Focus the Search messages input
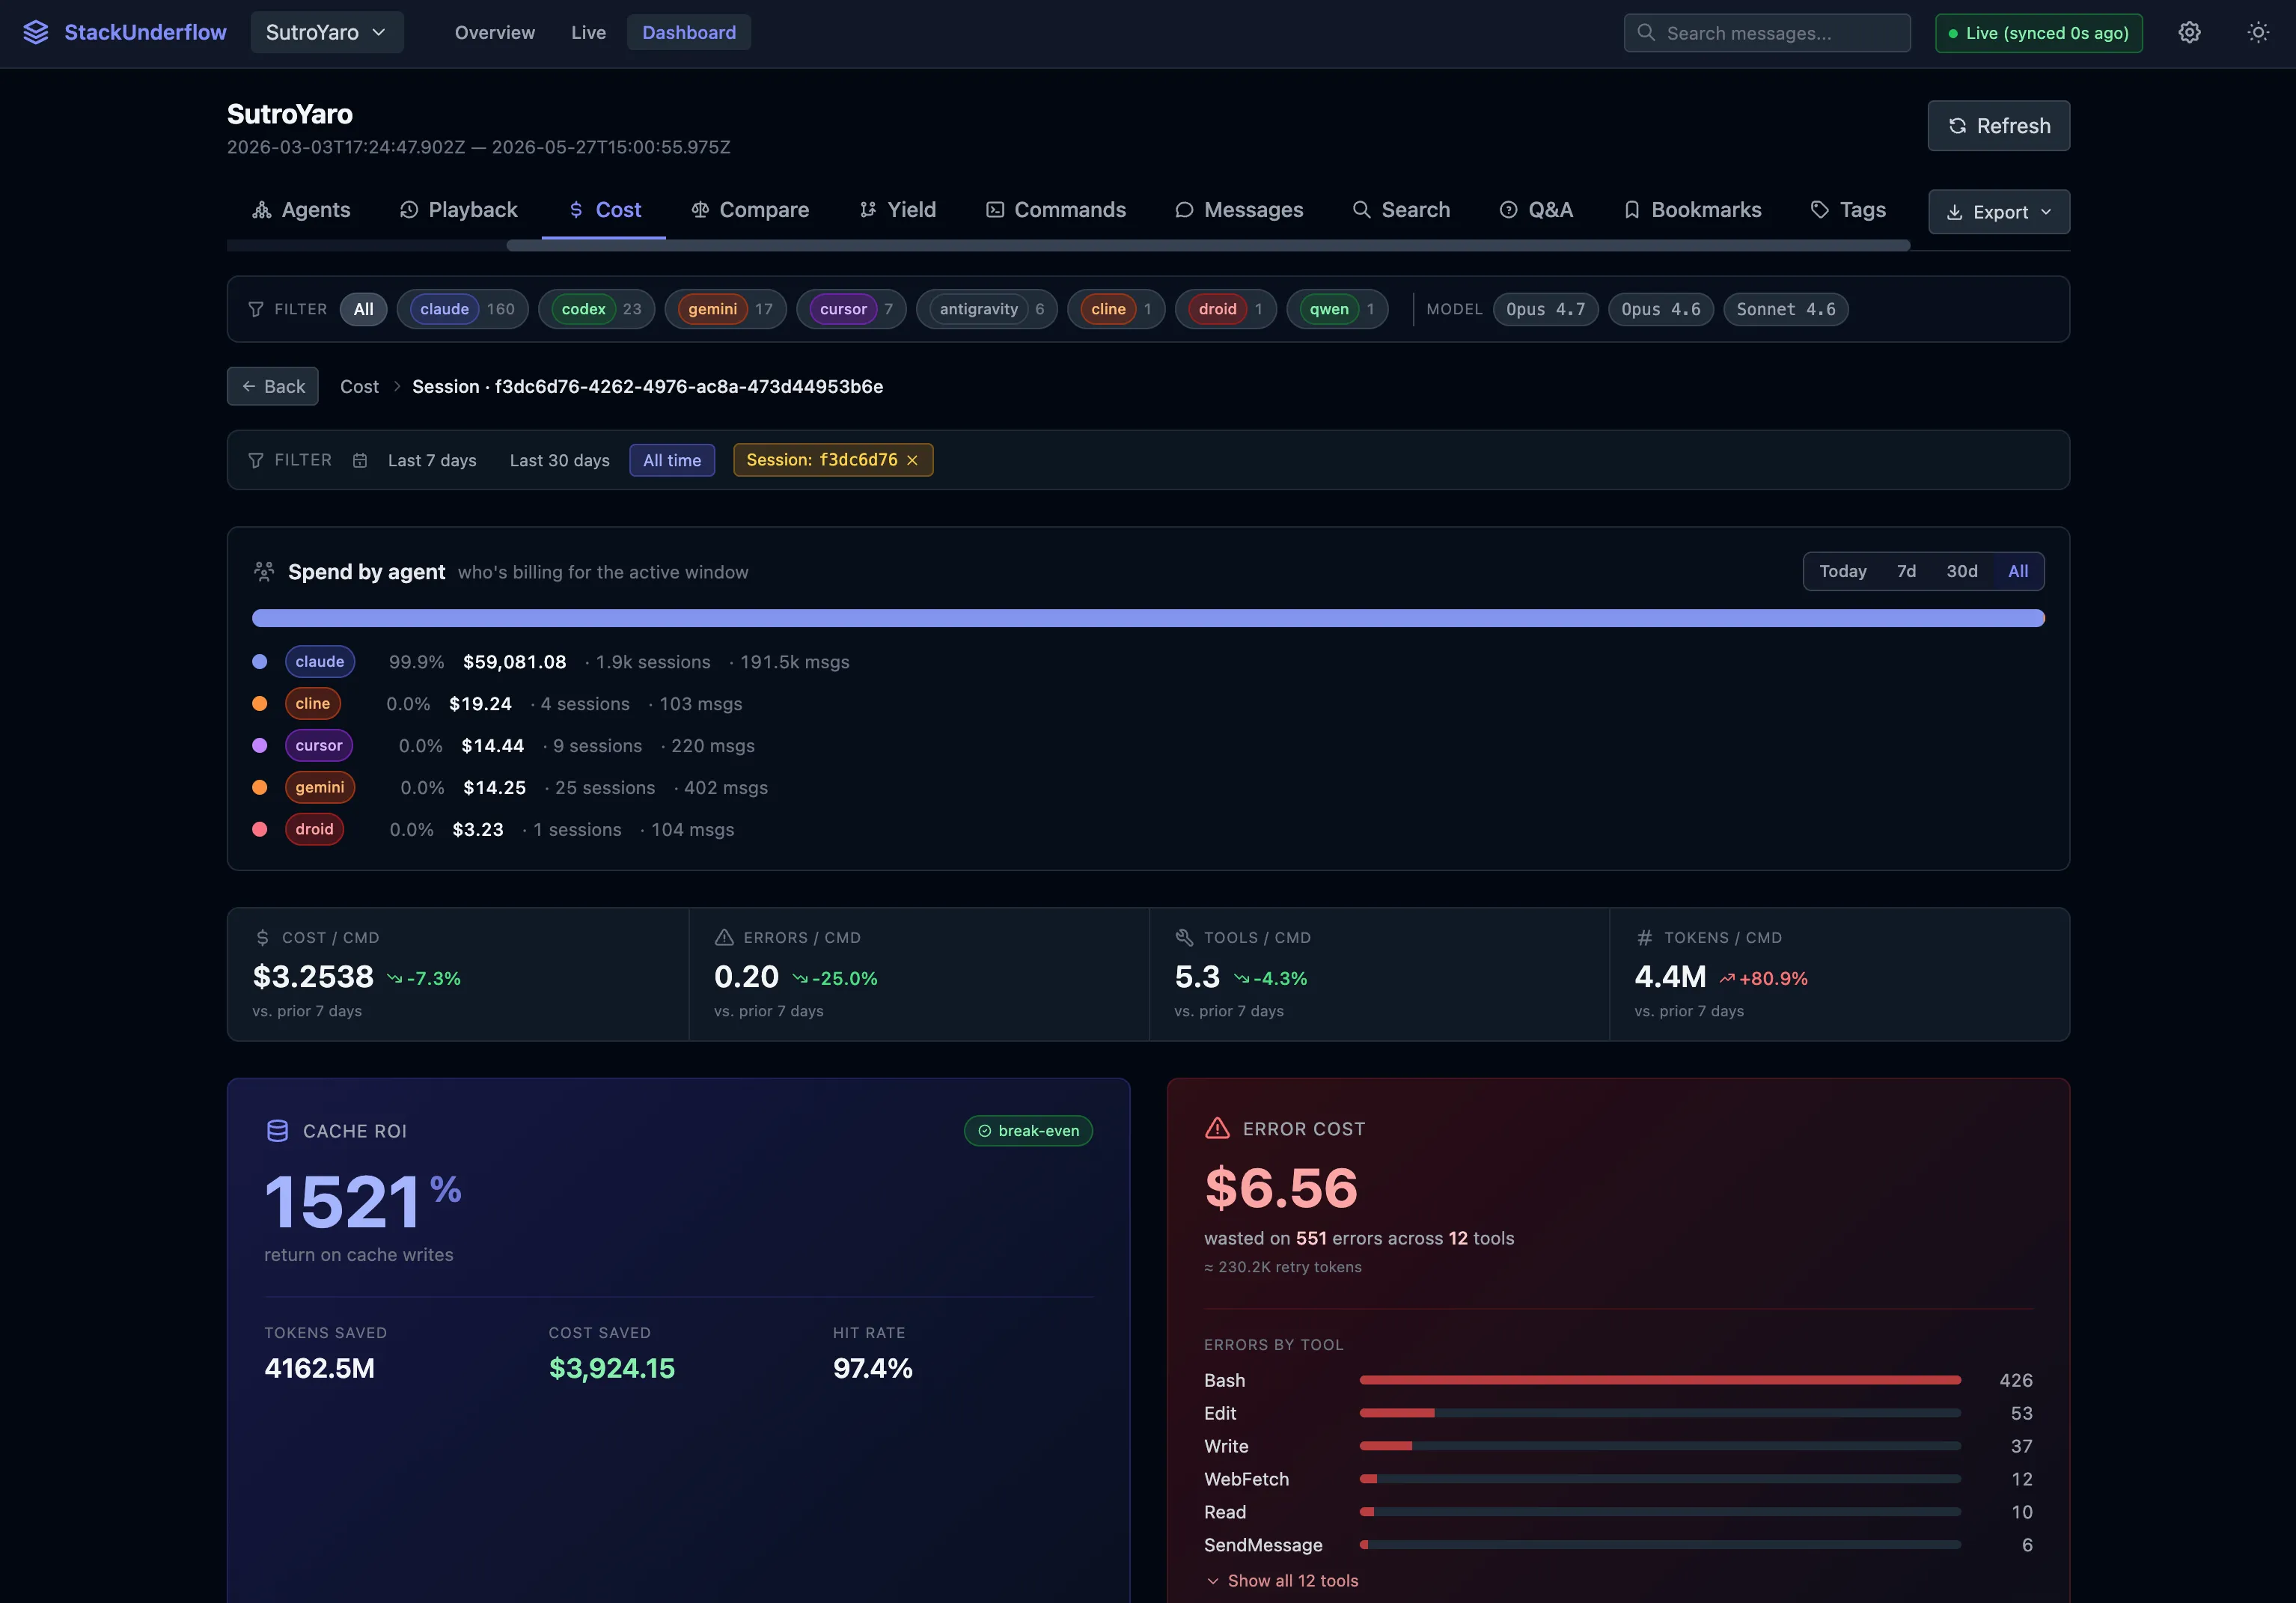 coord(1767,33)
